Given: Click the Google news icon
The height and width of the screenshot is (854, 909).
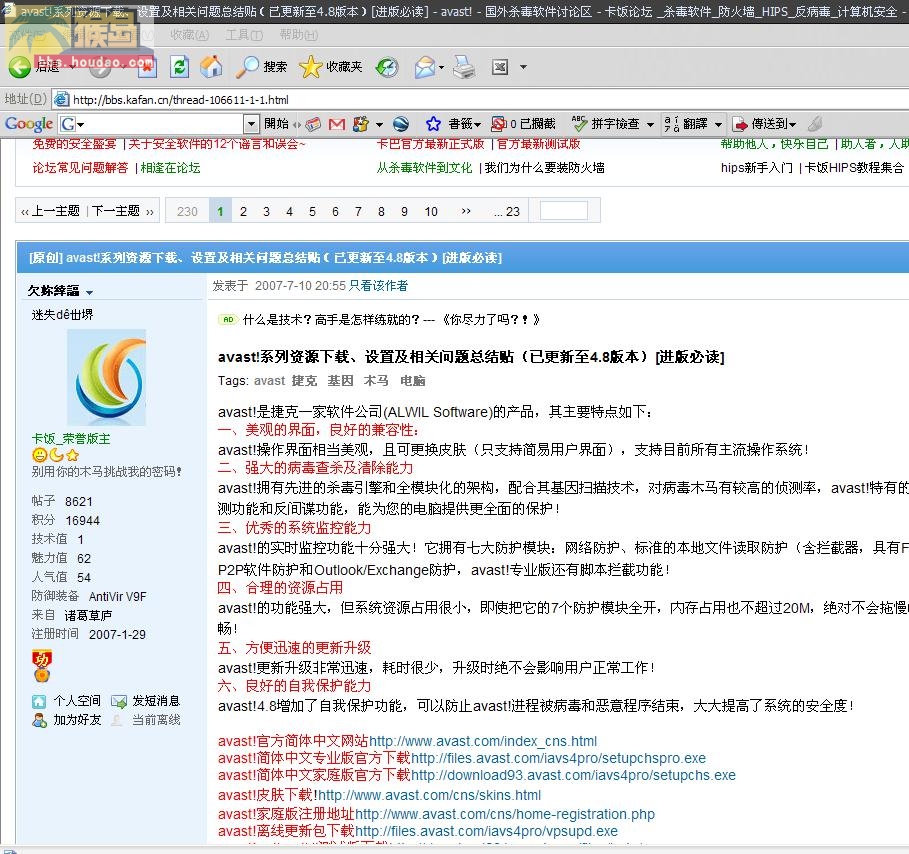Looking at the screenshot, I should coord(313,124).
